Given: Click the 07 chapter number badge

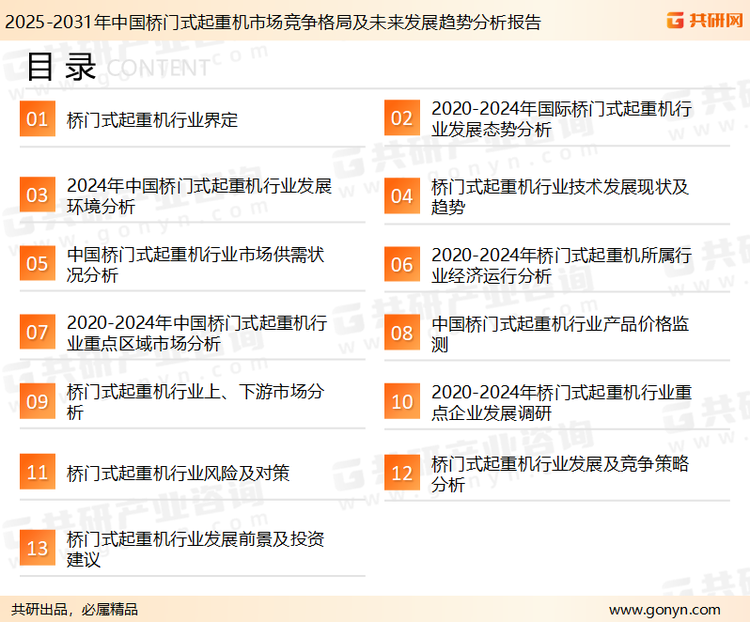Looking at the screenshot, I should coord(37,332).
